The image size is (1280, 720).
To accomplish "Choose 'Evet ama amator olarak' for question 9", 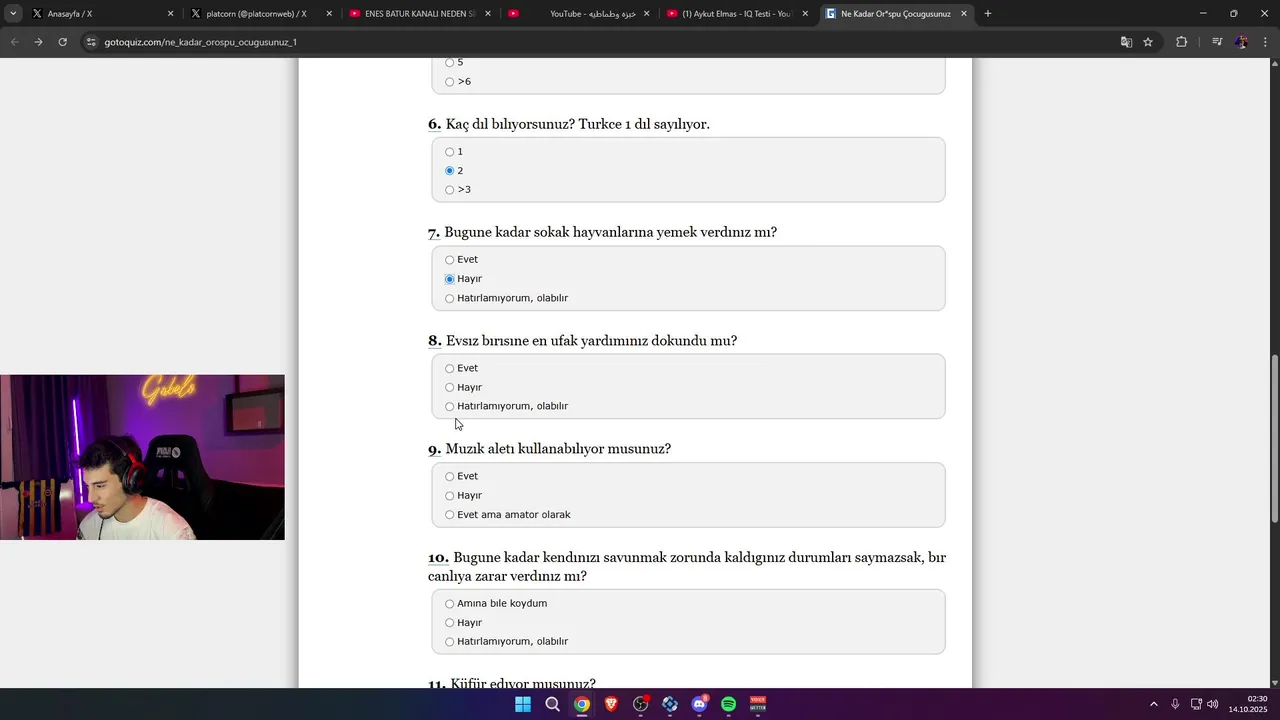I will [x=450, y=515].
